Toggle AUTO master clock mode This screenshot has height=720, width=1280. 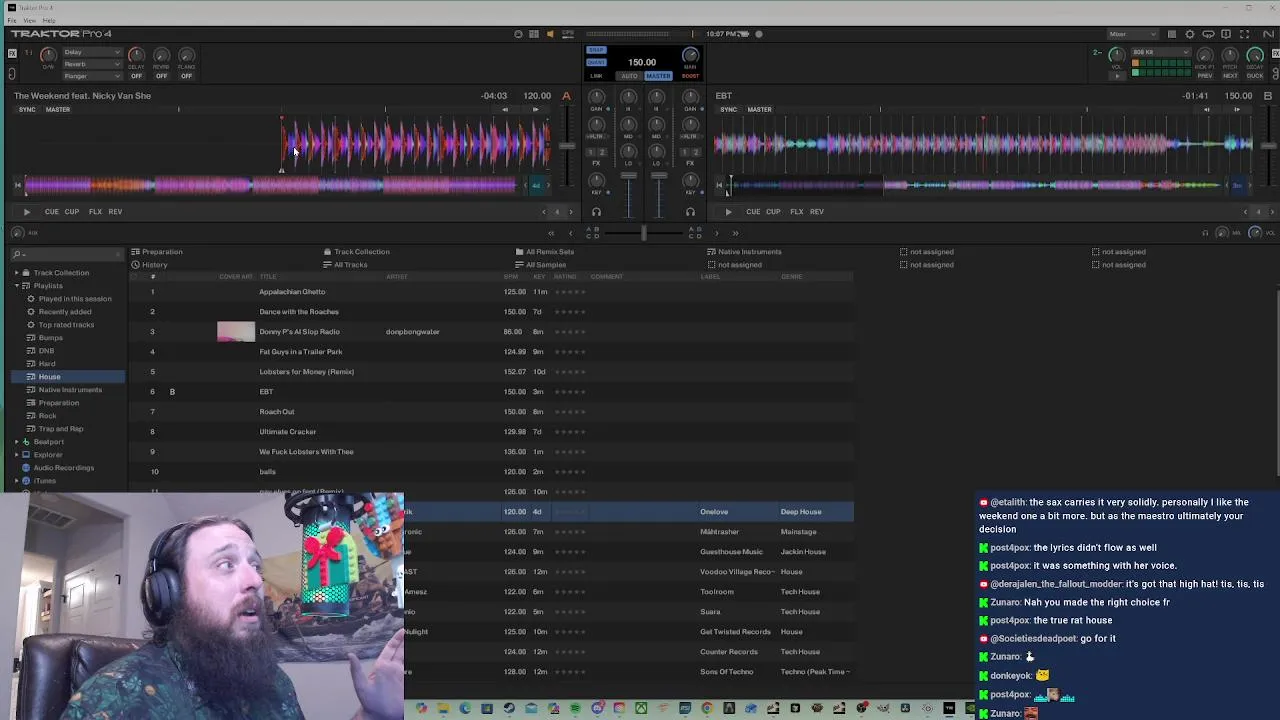click(x=629, y=76)
